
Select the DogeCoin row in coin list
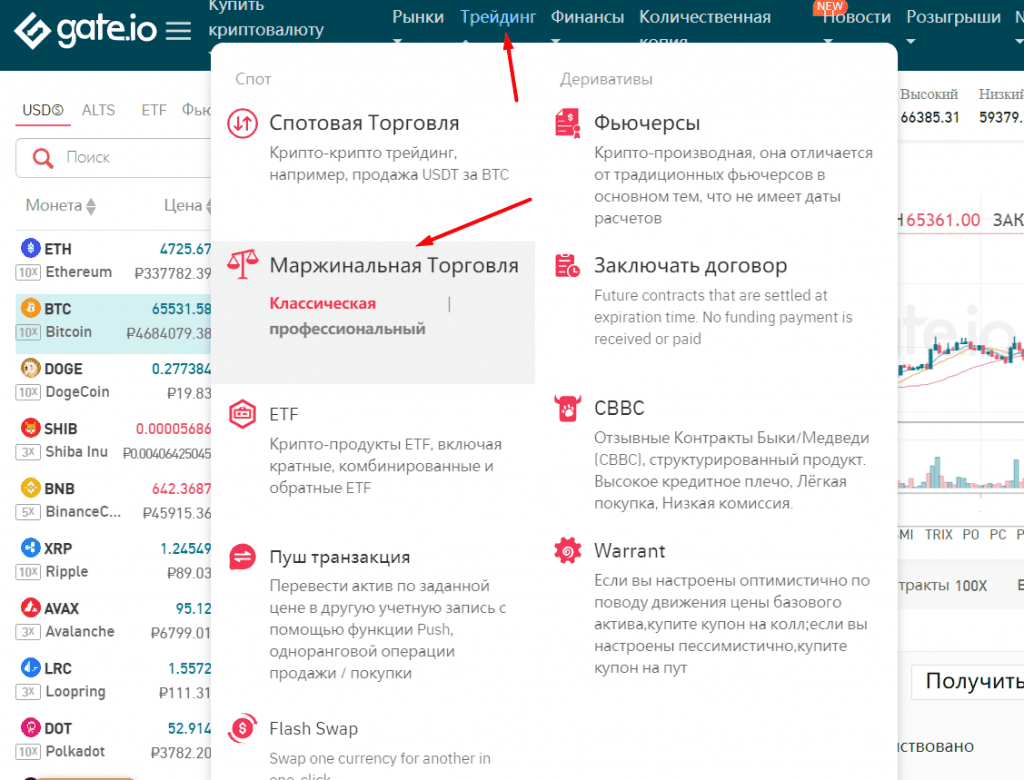point(113,383)
